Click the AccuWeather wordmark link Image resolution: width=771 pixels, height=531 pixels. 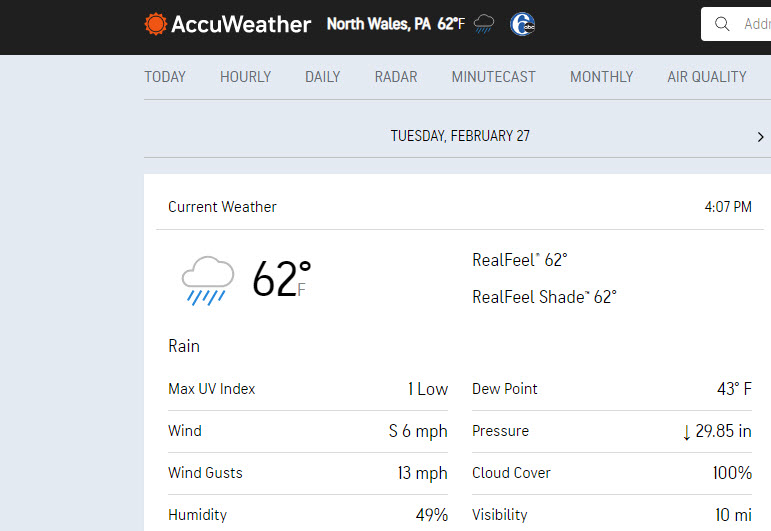pos(241,24)
